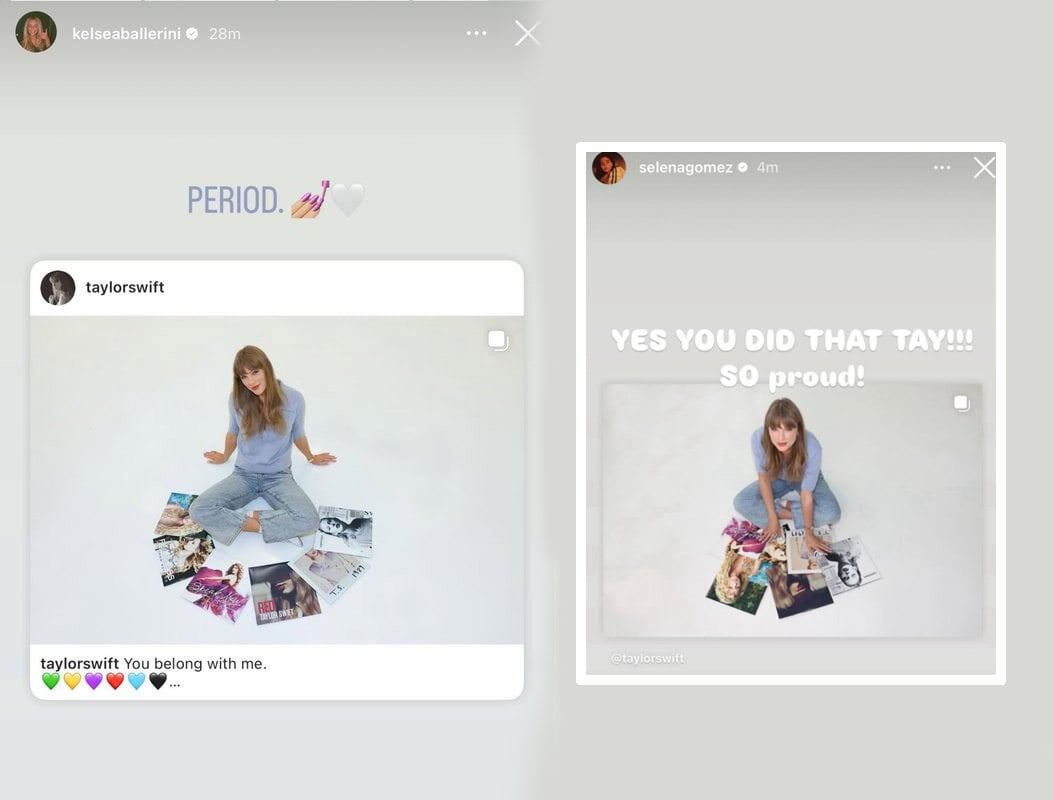1054x800 pixels.
Task: Click selenagomez username in story header
Action: click(686, 167)
